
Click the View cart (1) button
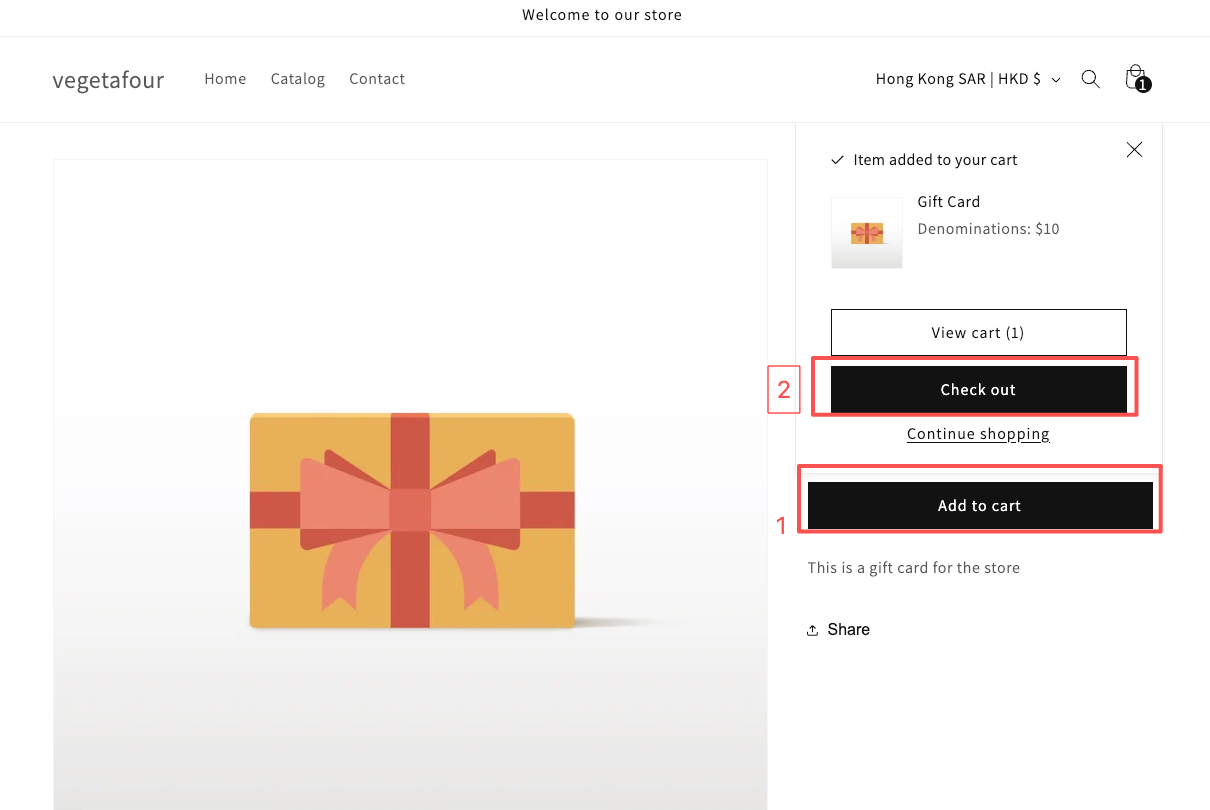tap(978, 332)
